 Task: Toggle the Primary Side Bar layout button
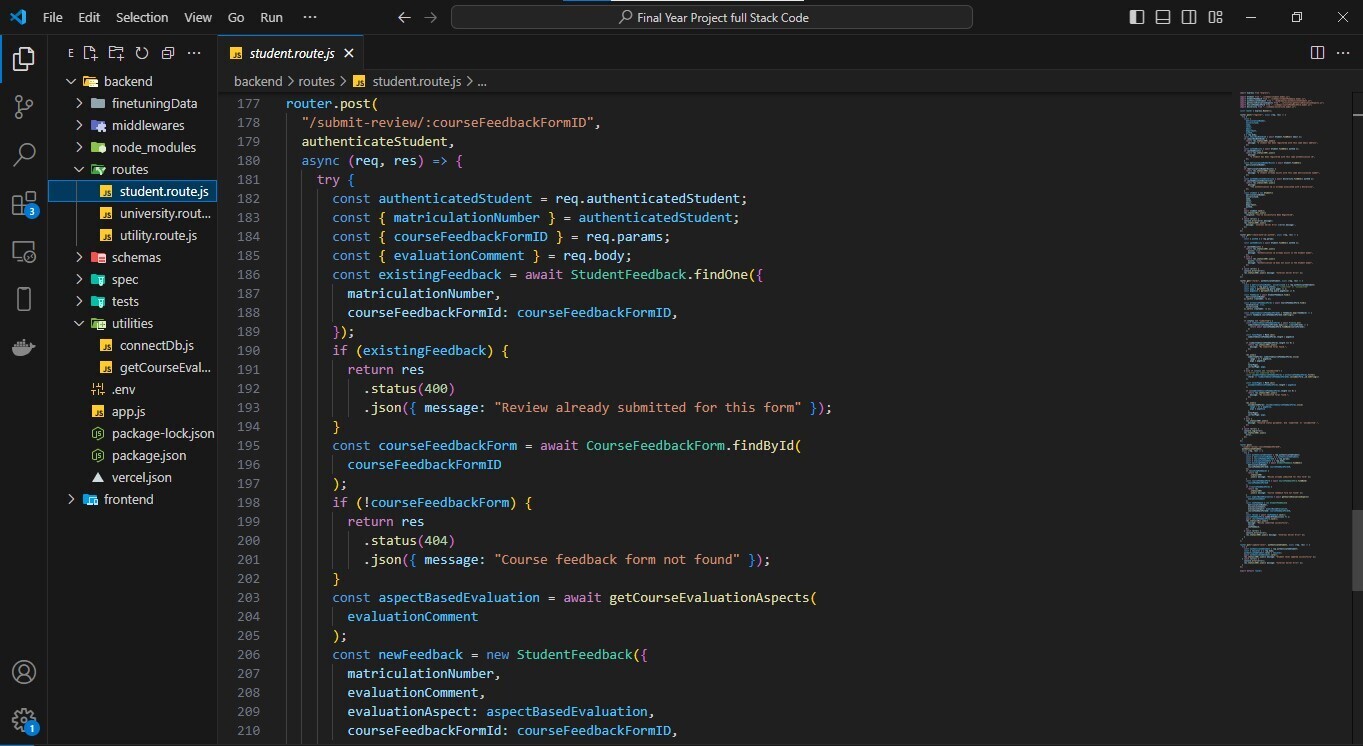click(x=1137, y=17)
